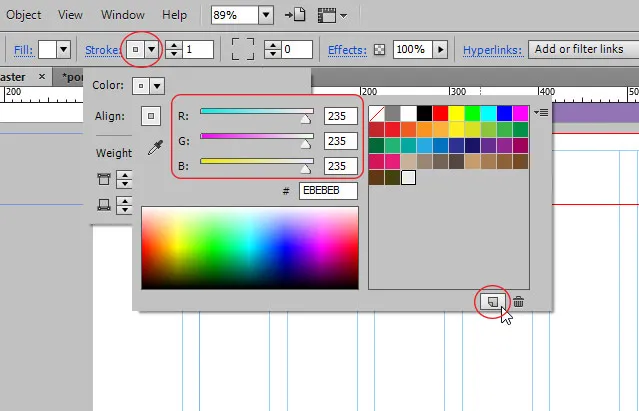Expand the Fill color dropdown
This screenshot has width=639, height=411.
pyautogui.click(x=63, y=49)
